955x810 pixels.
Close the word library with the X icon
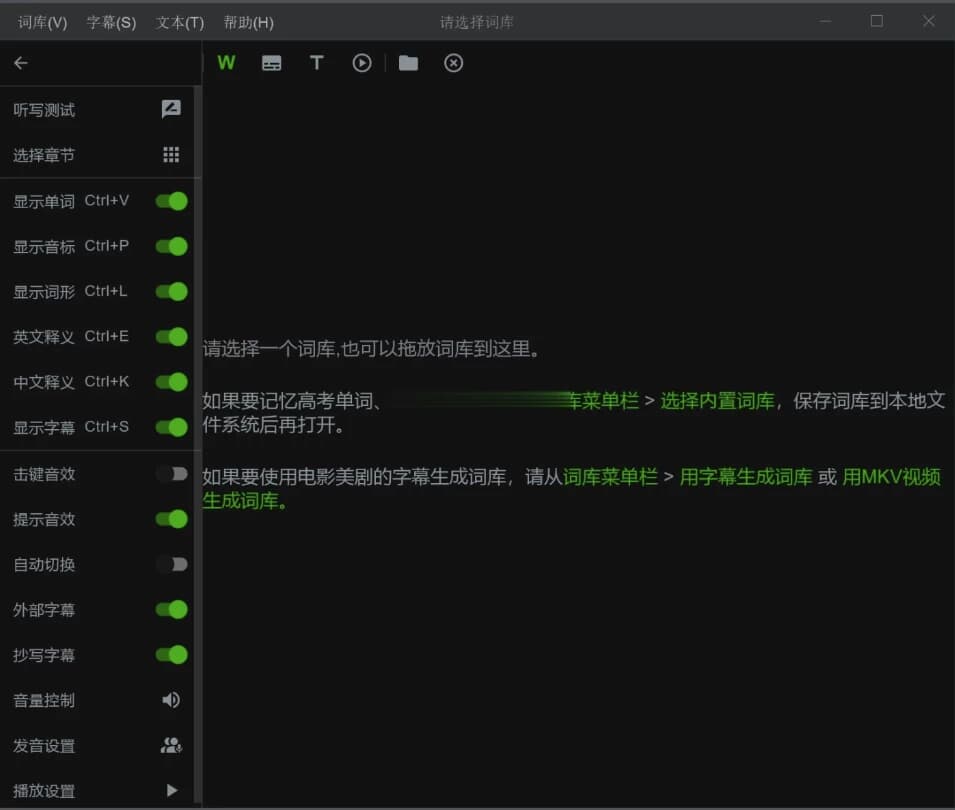pos(453,62)
